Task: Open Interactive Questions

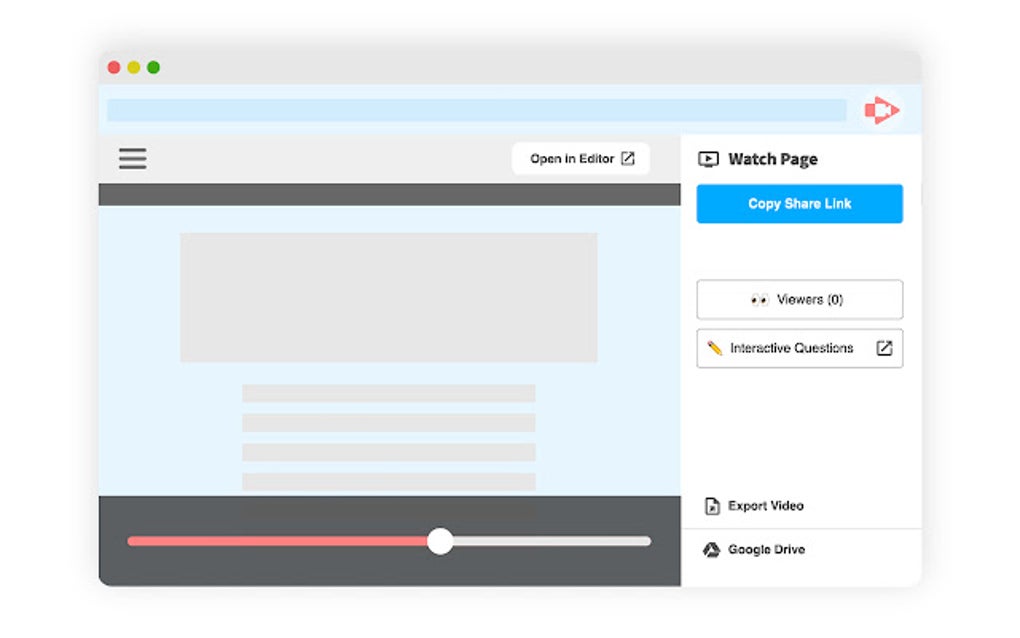Action: tap(799, 348)
